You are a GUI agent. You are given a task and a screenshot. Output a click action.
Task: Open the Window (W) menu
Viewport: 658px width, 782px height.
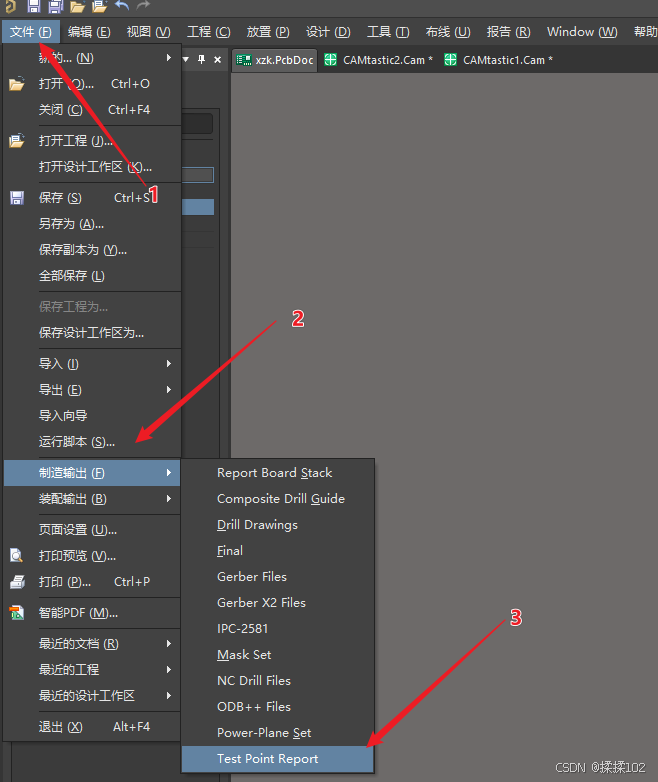(582, 32)
